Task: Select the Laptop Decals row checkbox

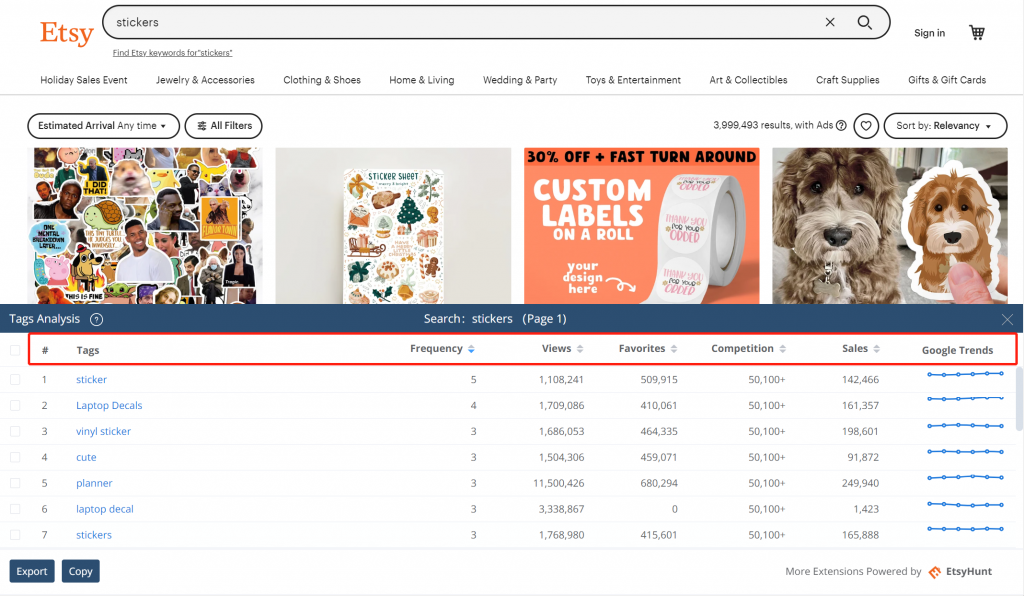Action: pyautogui.click(x=15, y=406)
